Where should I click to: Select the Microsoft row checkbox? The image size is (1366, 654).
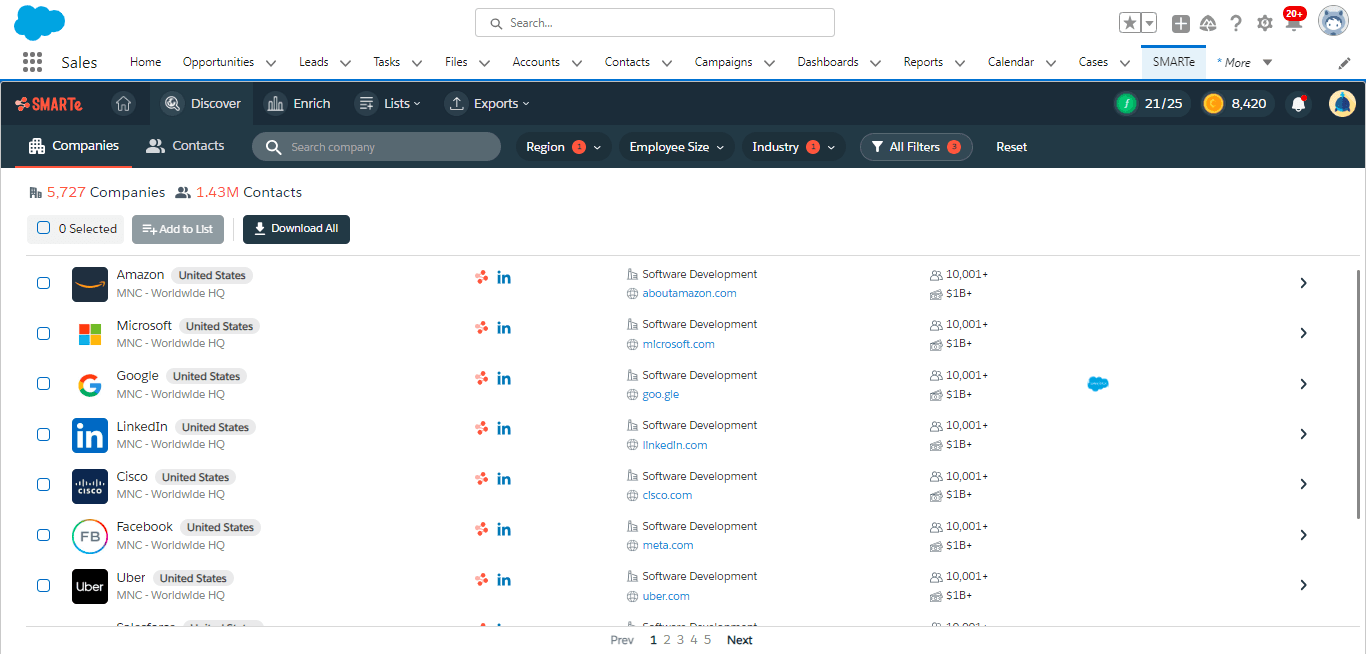click(x=44, y=333)
